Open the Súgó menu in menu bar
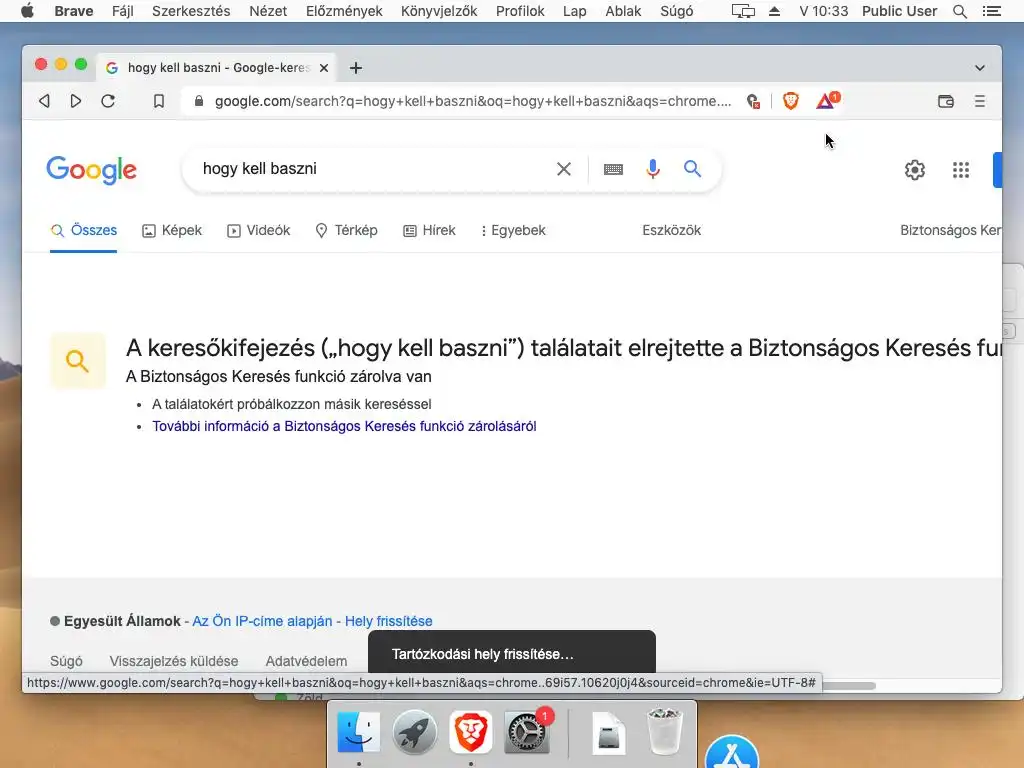This screenshot has height=768, width=1024. [x=677, y=11]
